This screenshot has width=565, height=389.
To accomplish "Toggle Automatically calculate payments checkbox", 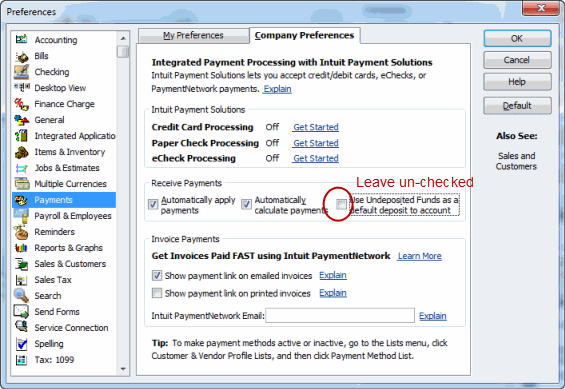I will coord(246,204).
